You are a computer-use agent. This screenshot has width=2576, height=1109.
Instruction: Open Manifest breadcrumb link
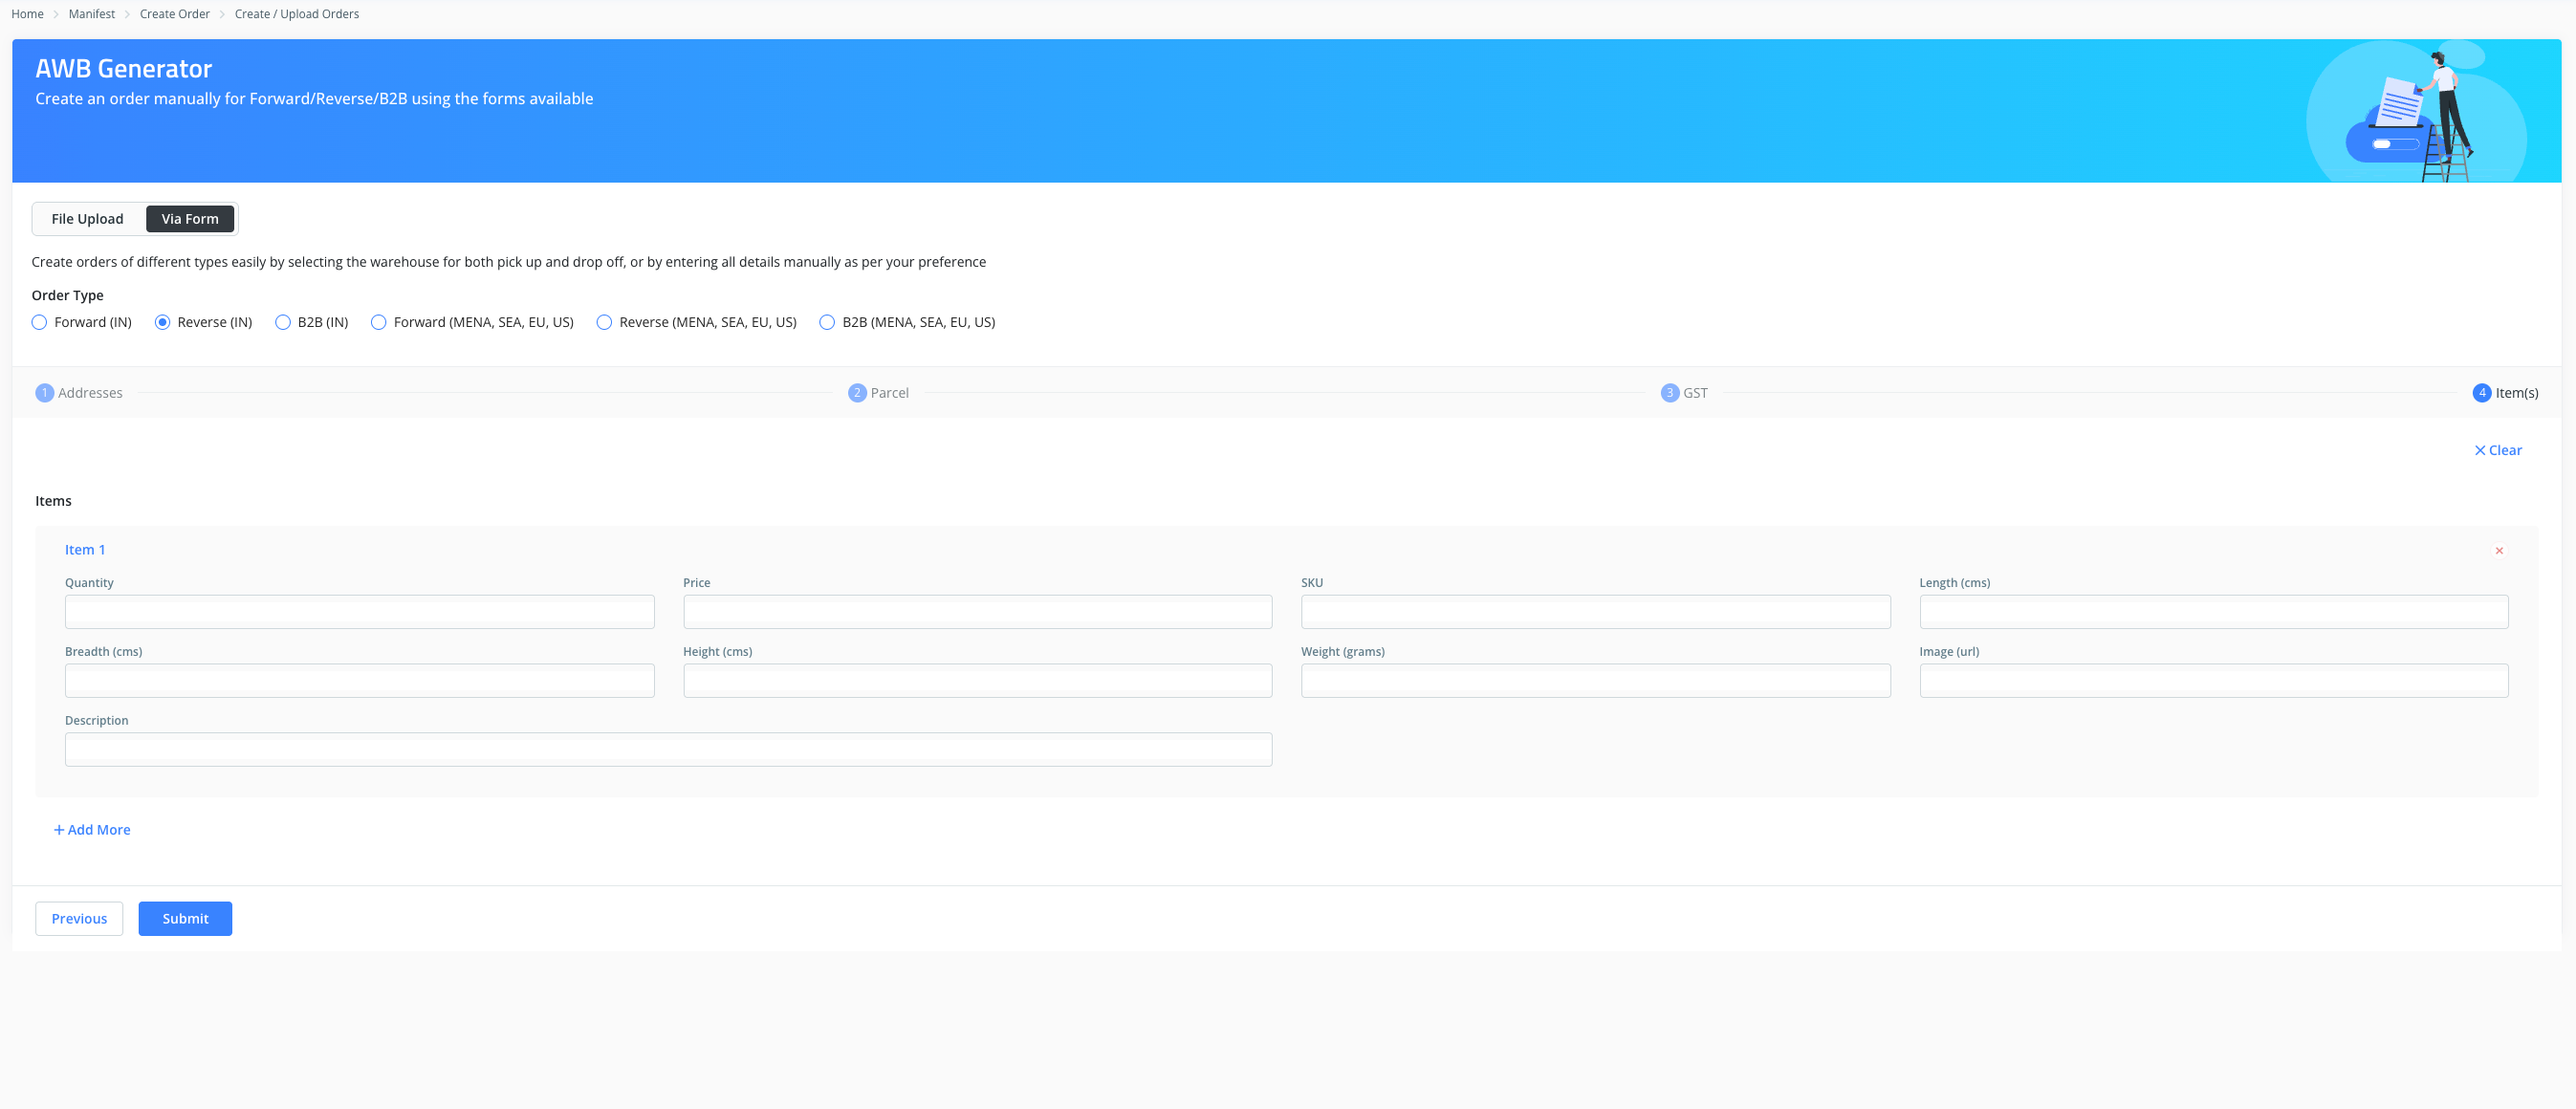click(x=92, y=14)
